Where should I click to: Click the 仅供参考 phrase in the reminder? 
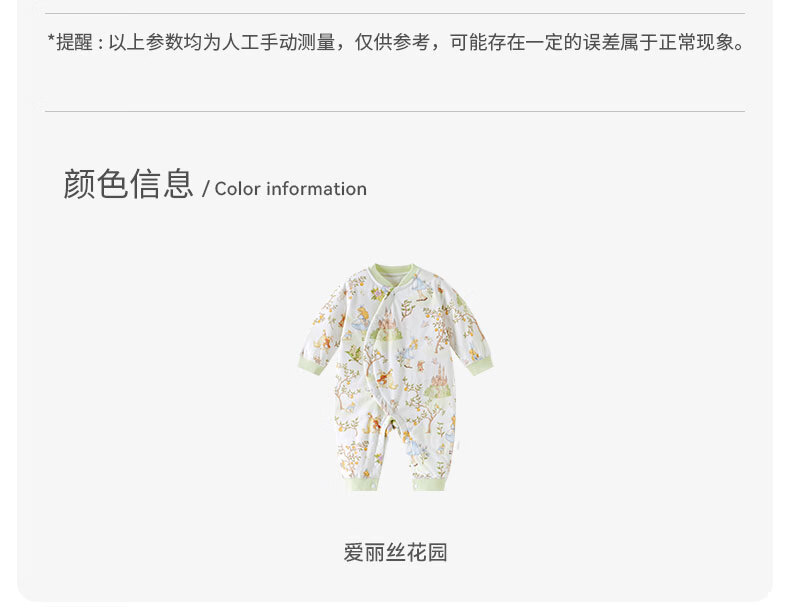392,42
